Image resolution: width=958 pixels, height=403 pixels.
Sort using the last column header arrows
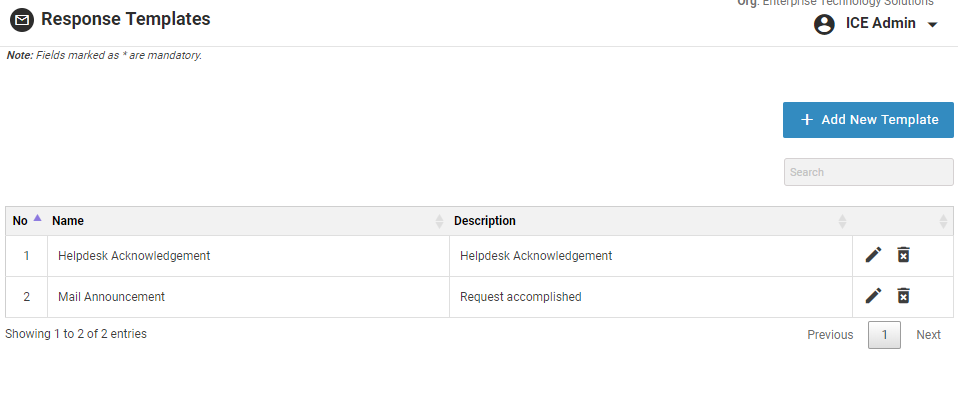(x=942, y=221)
